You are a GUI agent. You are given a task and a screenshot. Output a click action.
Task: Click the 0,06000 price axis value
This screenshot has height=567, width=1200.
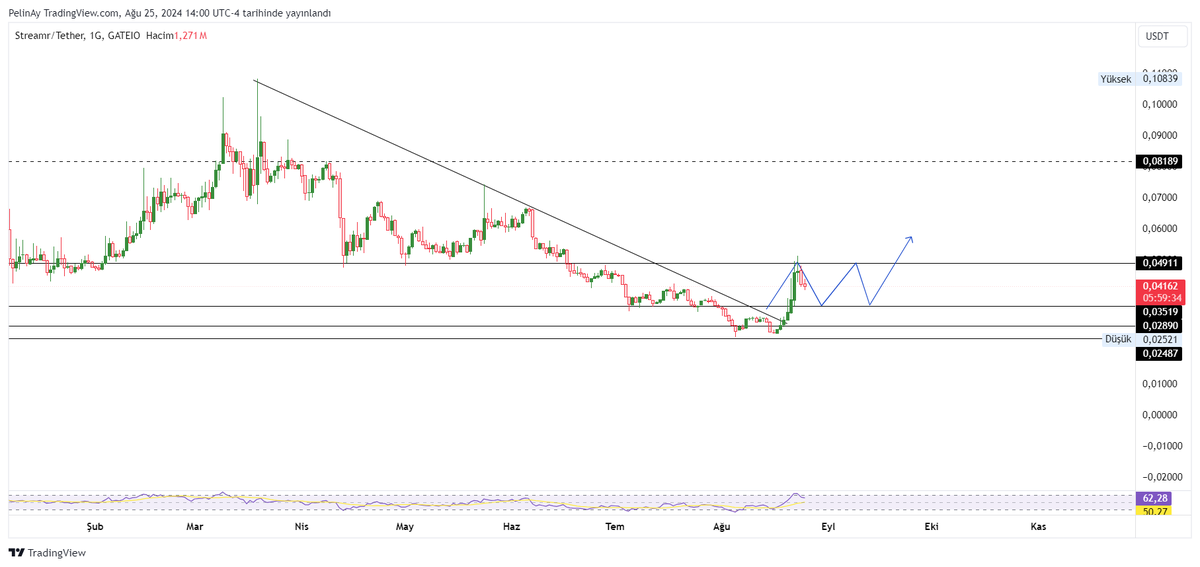pos(1160,229)
